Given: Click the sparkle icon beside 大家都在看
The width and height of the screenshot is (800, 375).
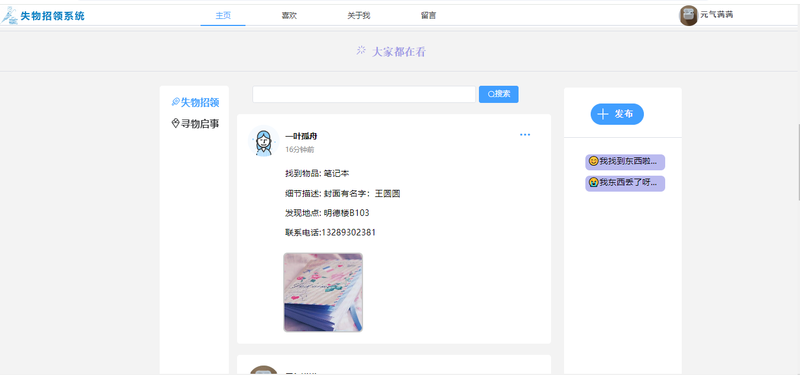Looking at the screenshot, I should point(361,50).
